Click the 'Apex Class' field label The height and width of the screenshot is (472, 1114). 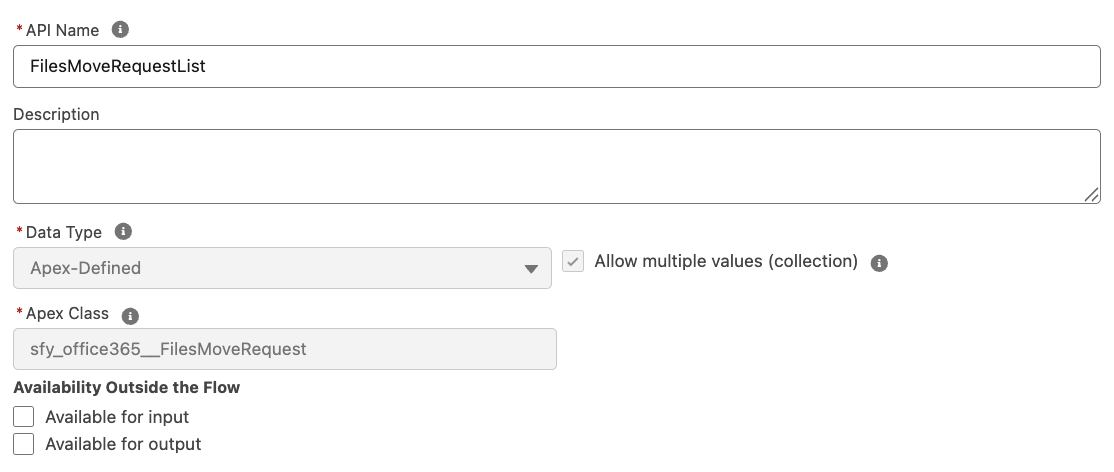[x=67, y=314]
